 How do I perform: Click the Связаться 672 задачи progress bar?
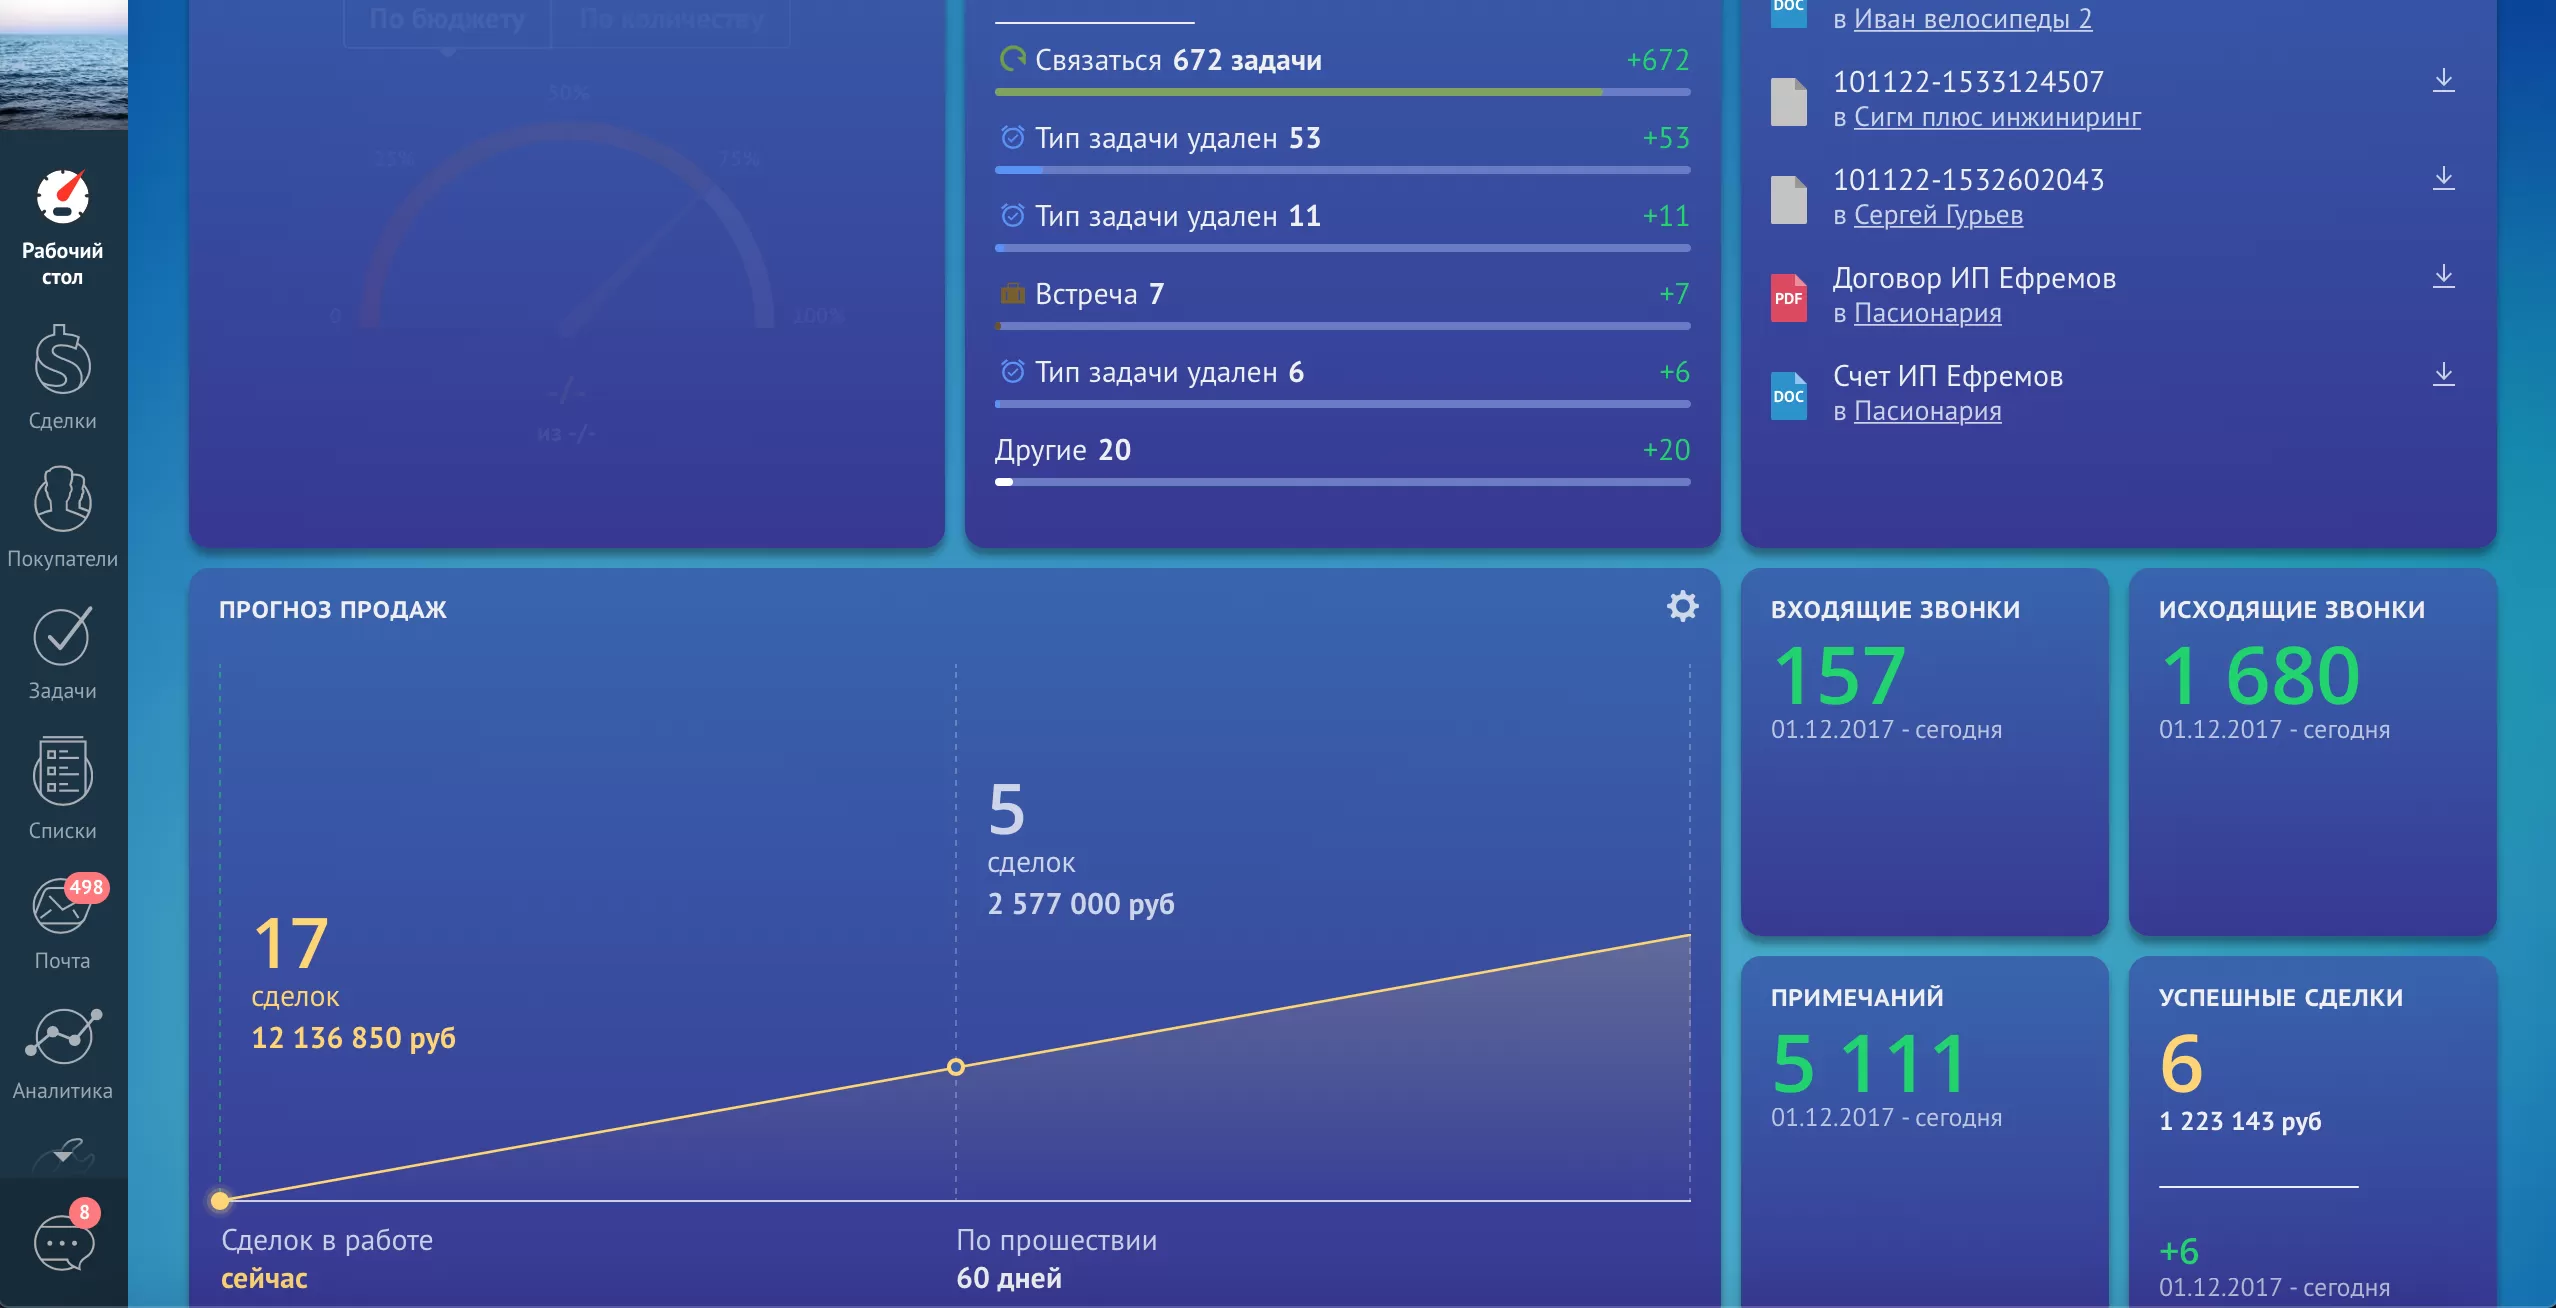tap(1342, 92)
